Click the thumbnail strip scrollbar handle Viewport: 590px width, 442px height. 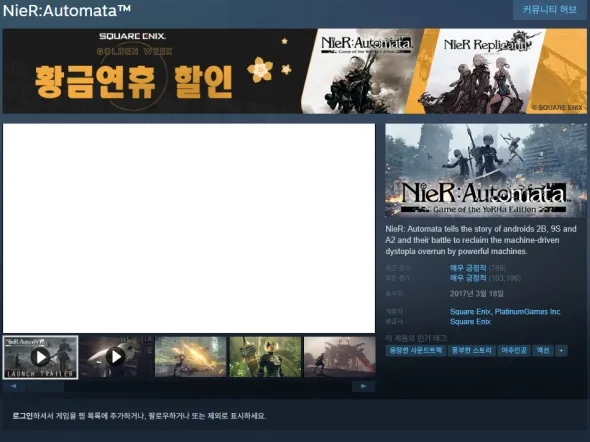[44, 386]
